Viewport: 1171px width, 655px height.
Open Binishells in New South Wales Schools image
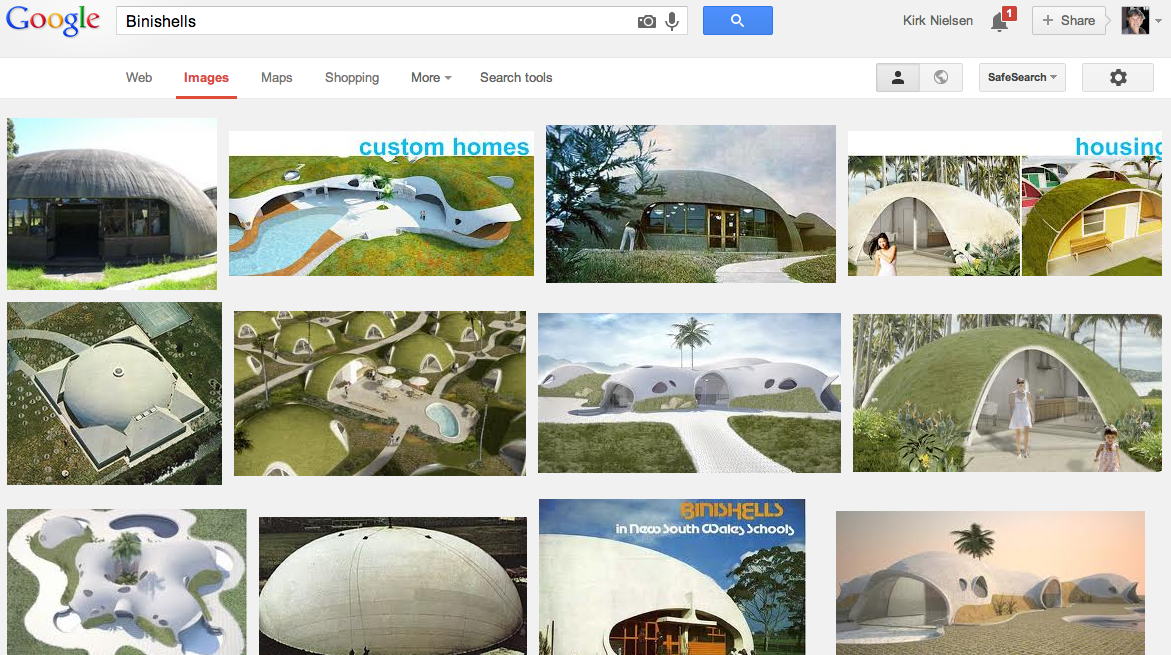tap(672, 577)
